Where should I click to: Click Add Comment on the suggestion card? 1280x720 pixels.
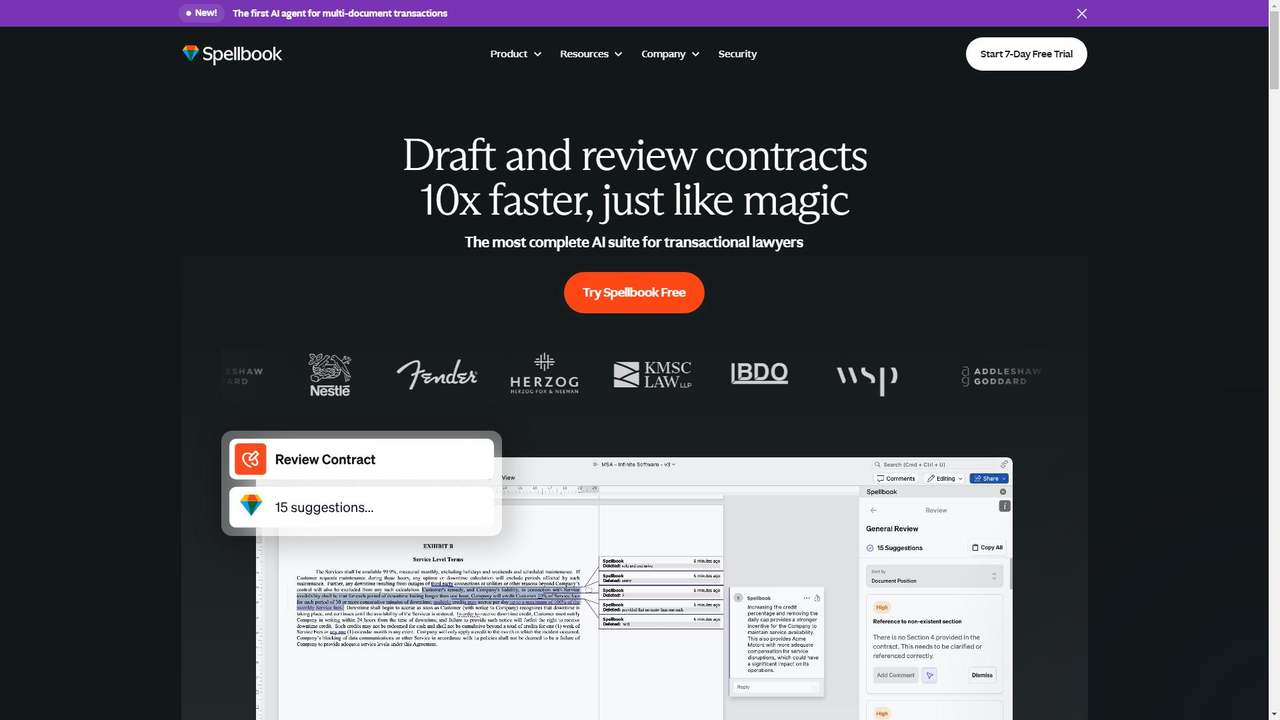[895, 675]
